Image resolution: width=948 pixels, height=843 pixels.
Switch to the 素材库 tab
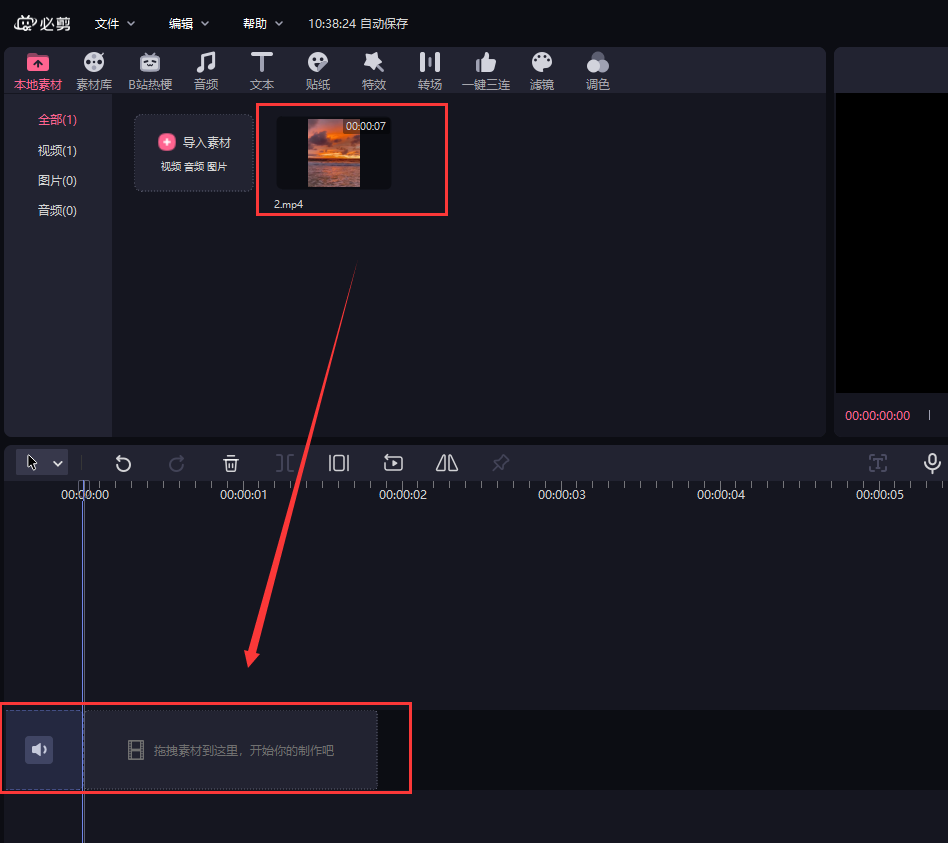pyautogui.click(x=94, y=70)
